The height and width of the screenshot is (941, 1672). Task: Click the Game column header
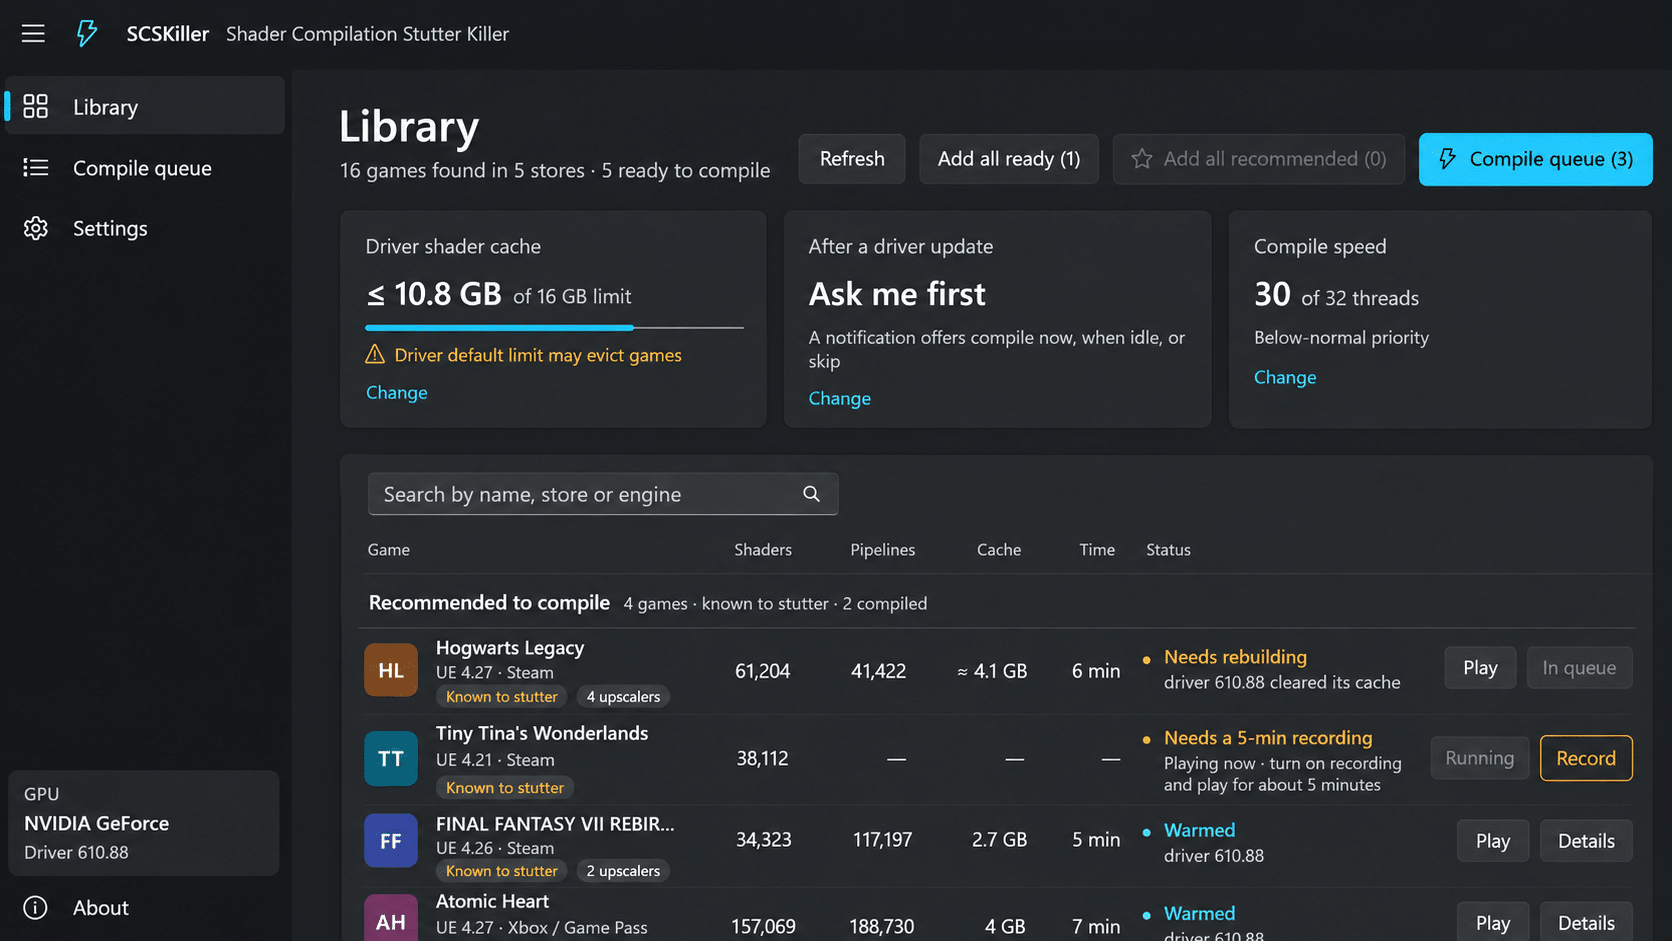point(389,549)
